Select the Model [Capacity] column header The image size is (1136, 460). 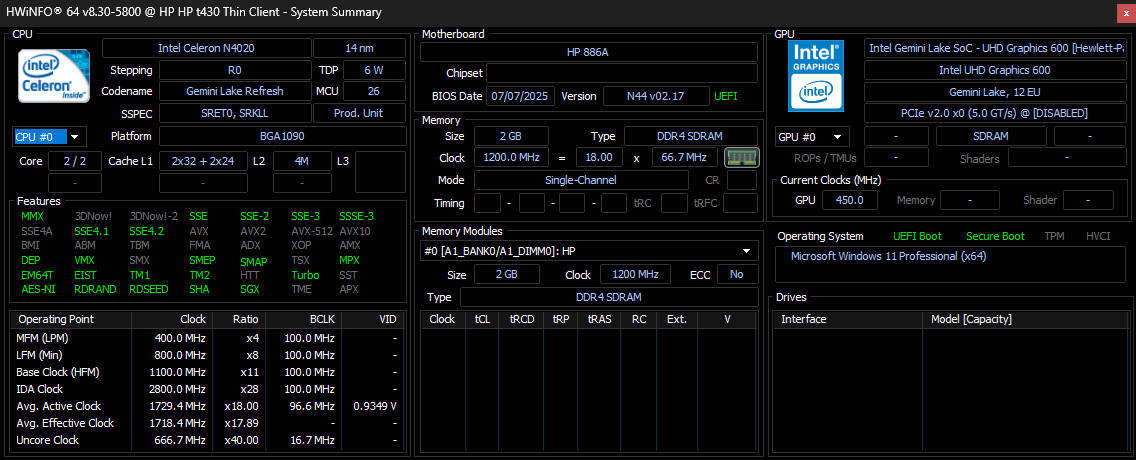pos(972,319)
